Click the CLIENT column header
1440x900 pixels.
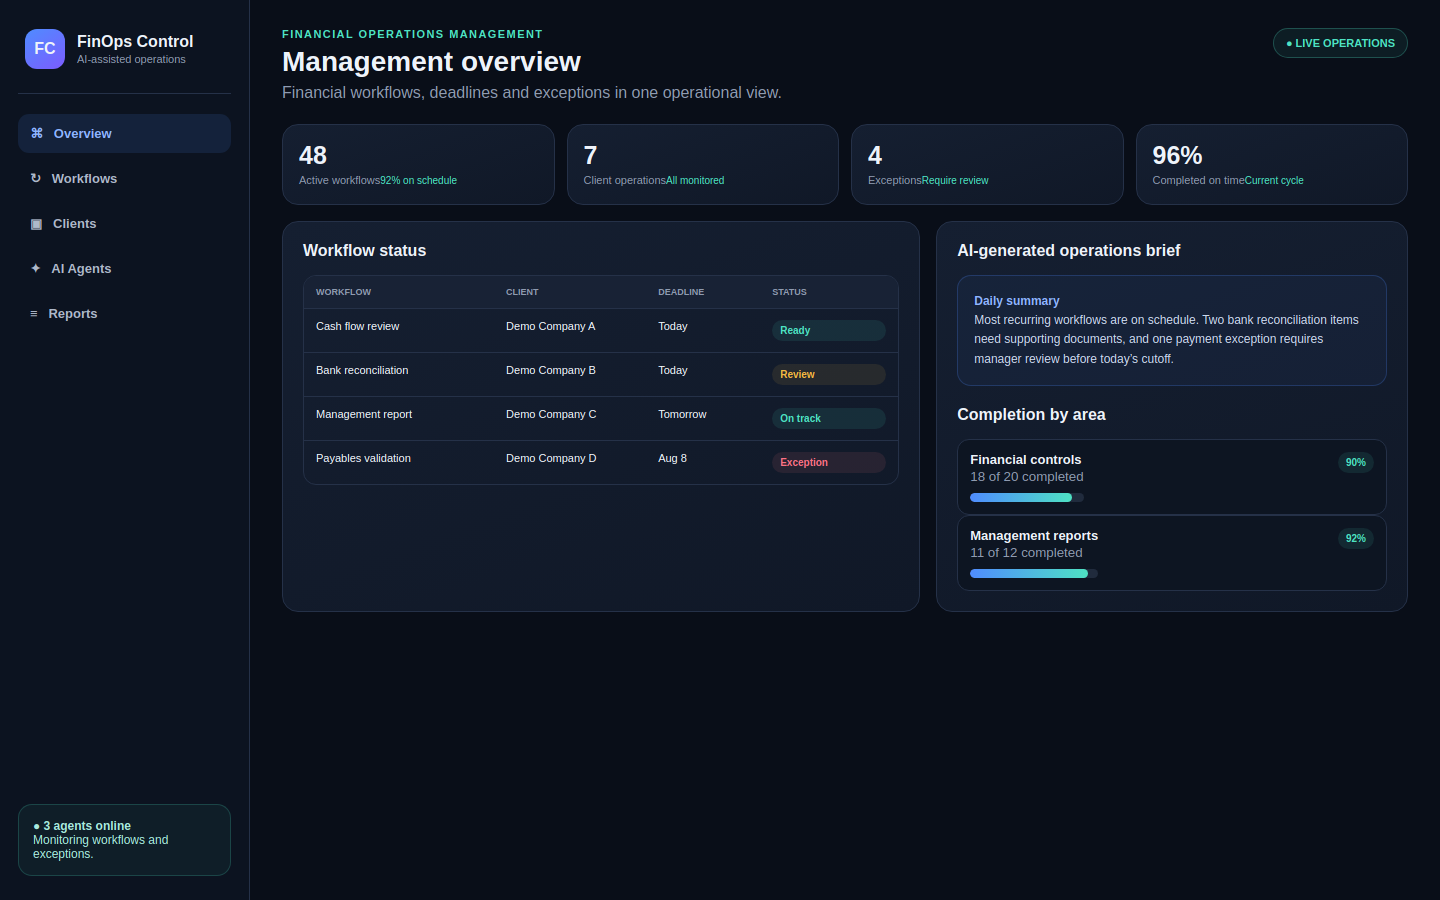point(522,292)
